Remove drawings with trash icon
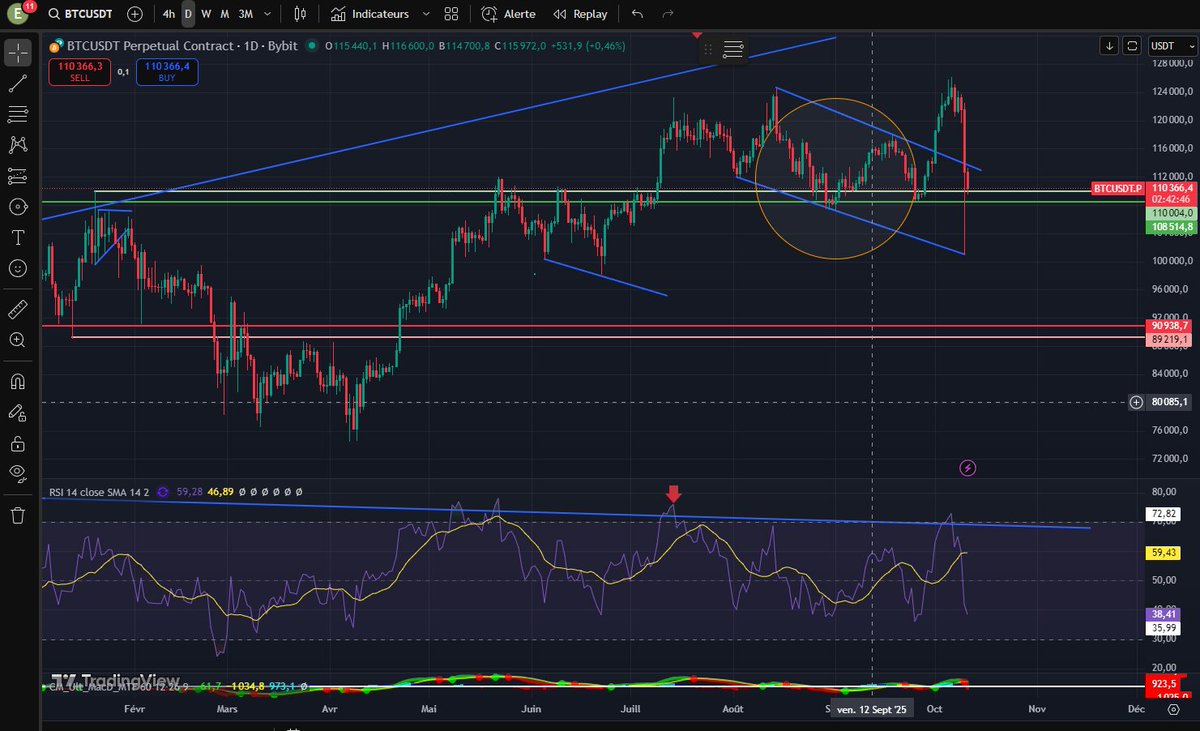Image resolution: width=1200 pixels, height=731 pixels. 18,515
